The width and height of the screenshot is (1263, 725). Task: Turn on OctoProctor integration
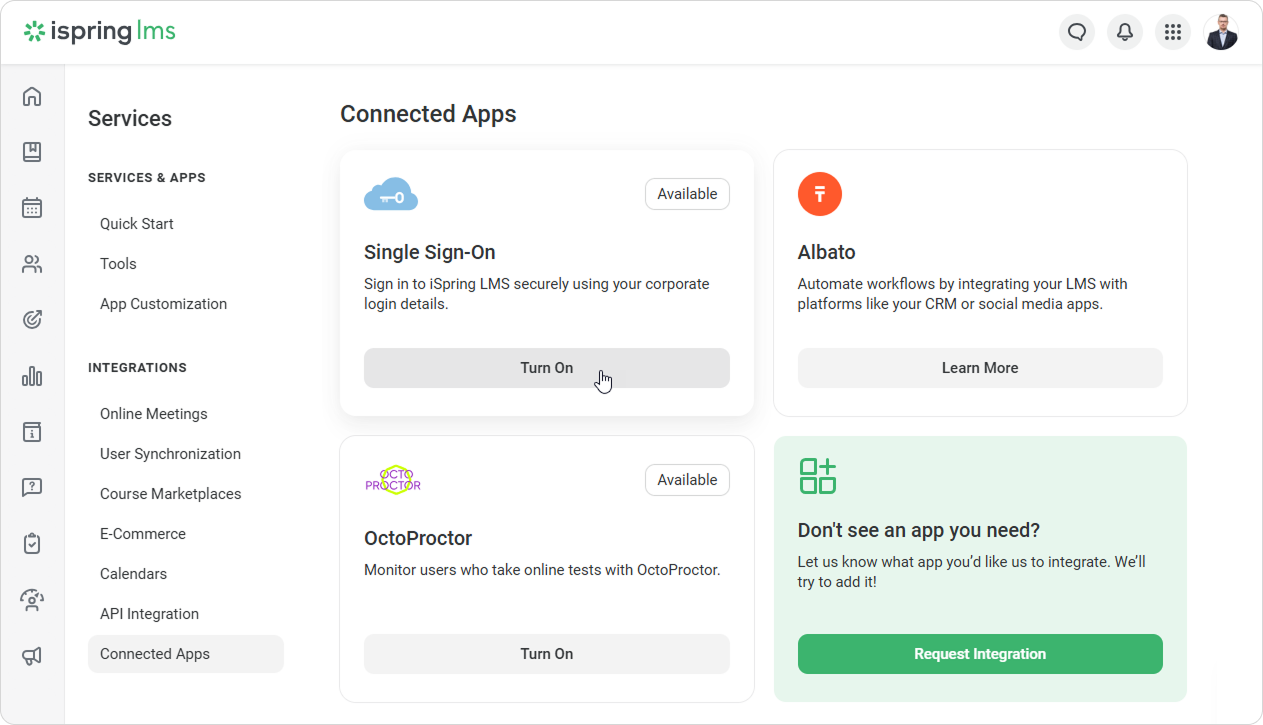[x=546, y=654]
